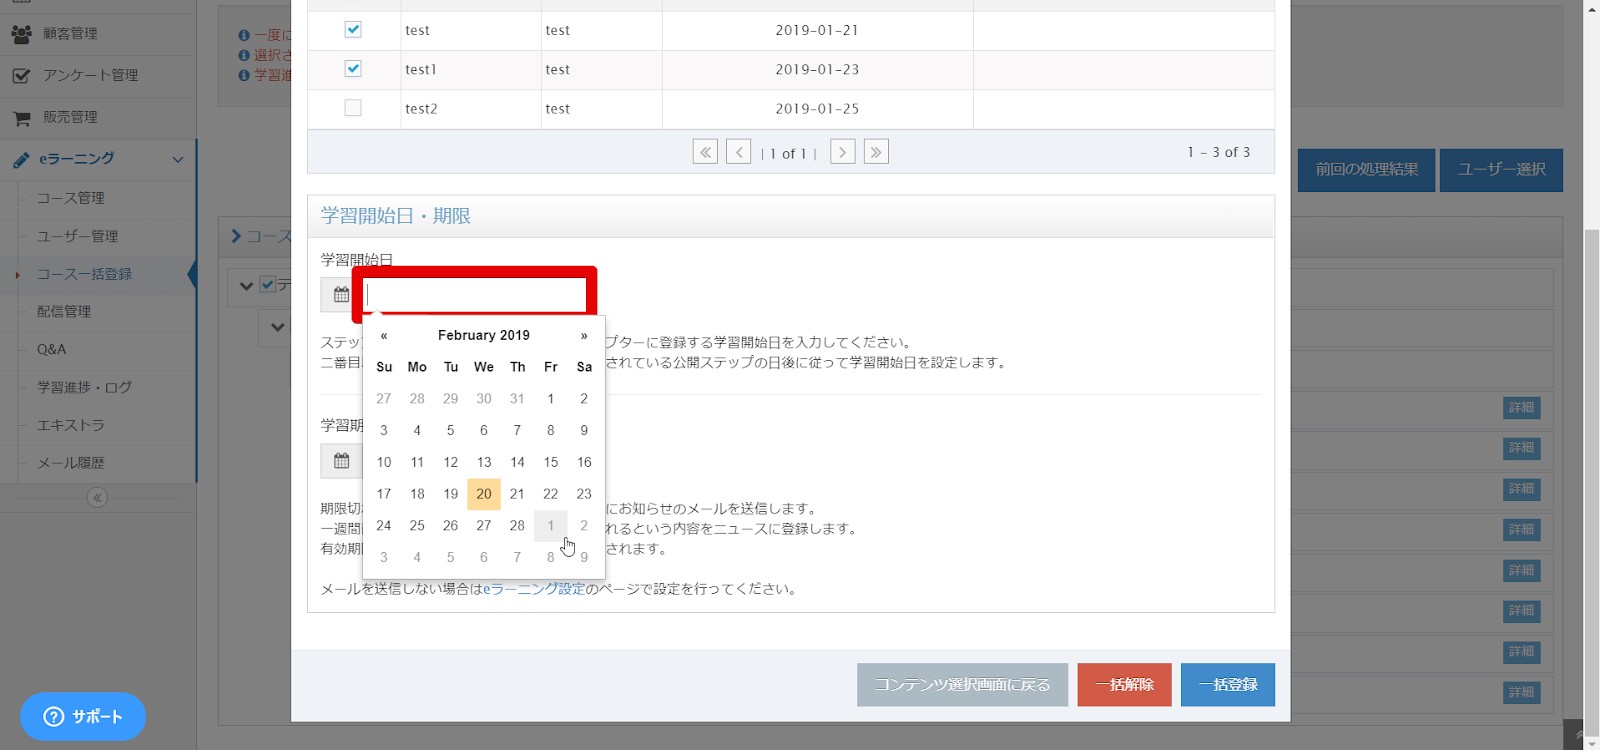Pick February 14 in the datepicker
Viewport: 1600px width, 750px height.
point(517,462)
